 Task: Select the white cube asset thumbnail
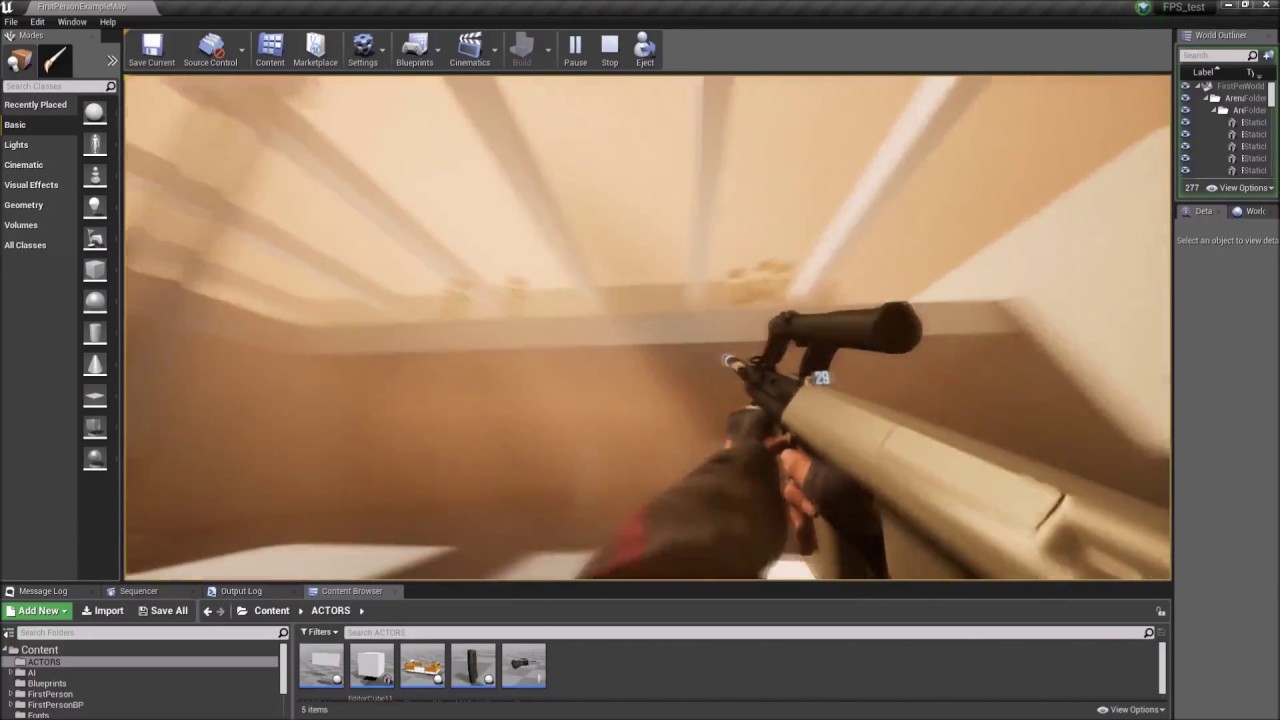point(372,666)
